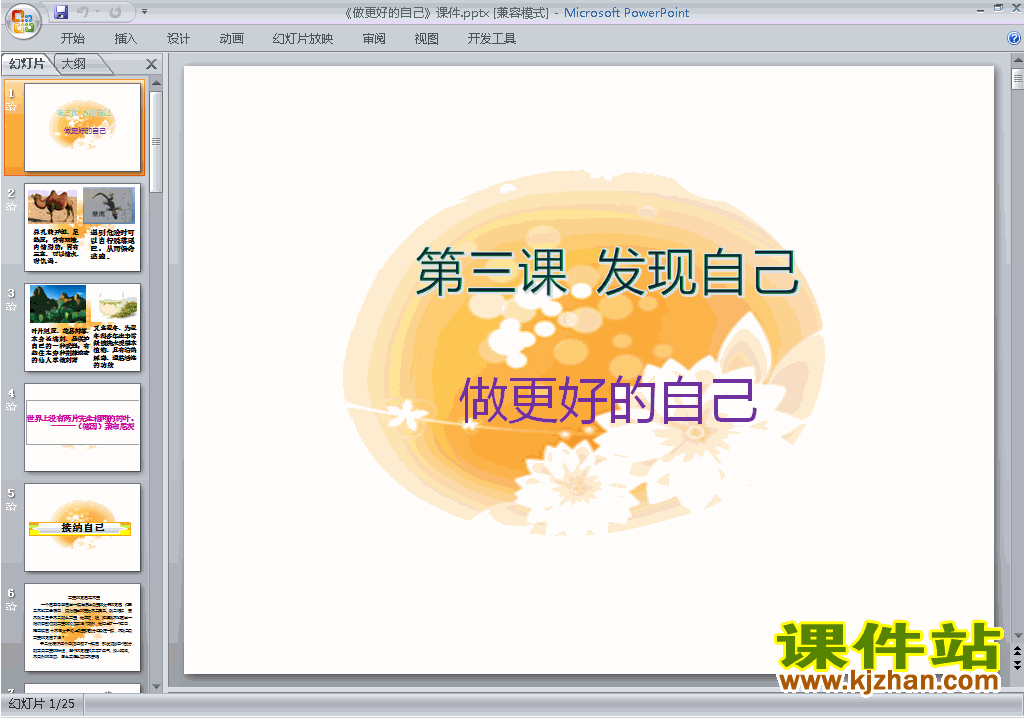Viewport: 1024px width, 718px height.
Task: Go to the previous slide with the double-up arrow
Action: (1017, 652)
